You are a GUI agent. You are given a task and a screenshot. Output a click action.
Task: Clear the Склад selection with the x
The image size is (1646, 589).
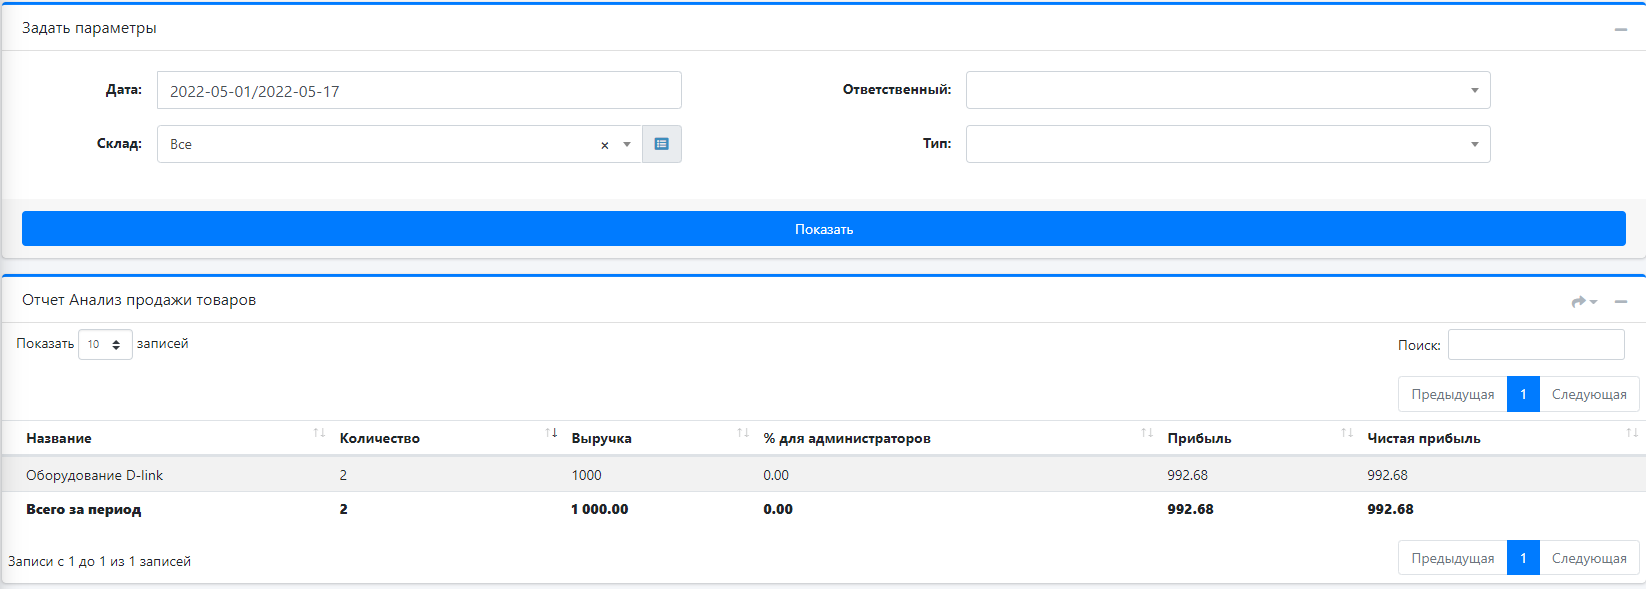(604, 145)
